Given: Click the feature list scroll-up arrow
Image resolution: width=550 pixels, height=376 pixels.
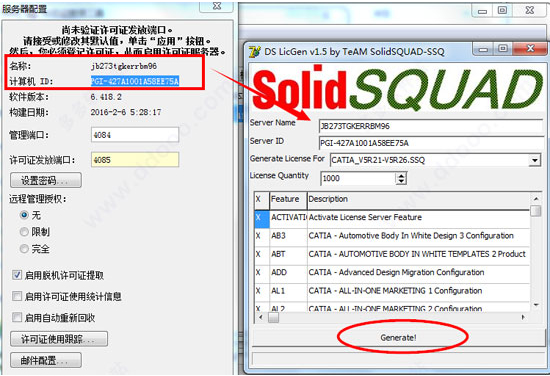Looking at the screenshot, I should 536,199.
